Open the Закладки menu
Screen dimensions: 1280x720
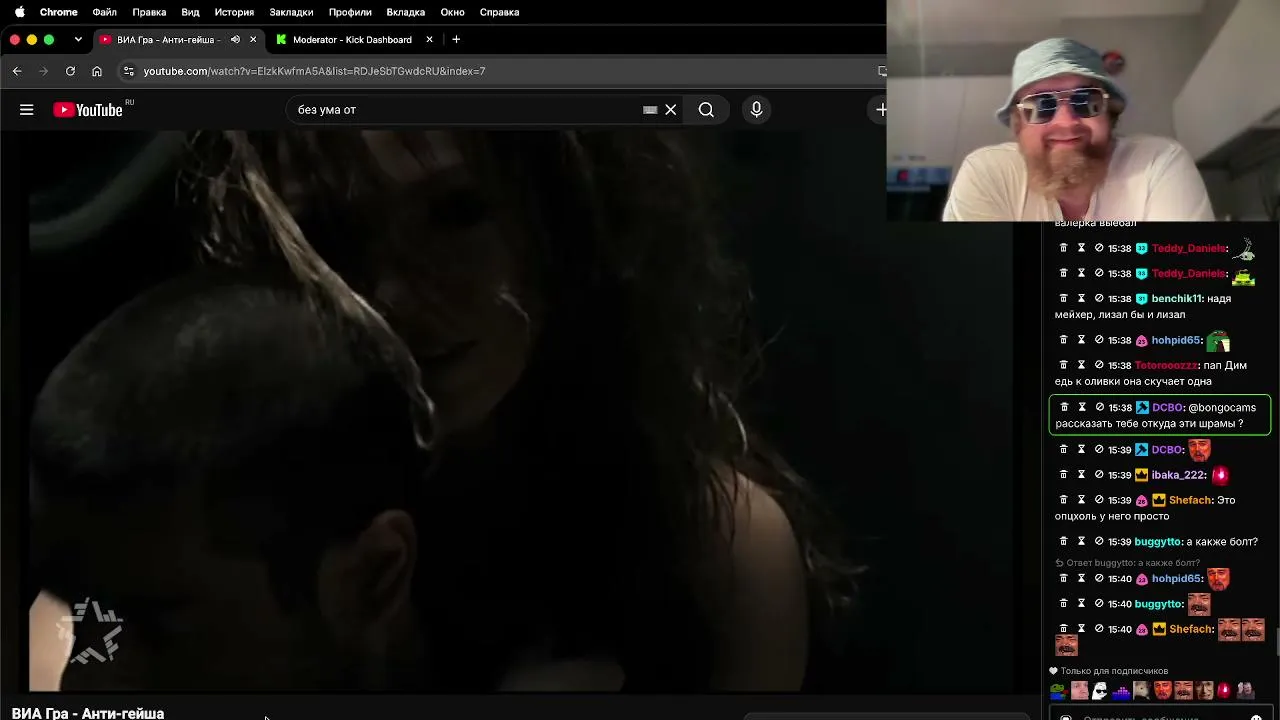pos(291,12)
